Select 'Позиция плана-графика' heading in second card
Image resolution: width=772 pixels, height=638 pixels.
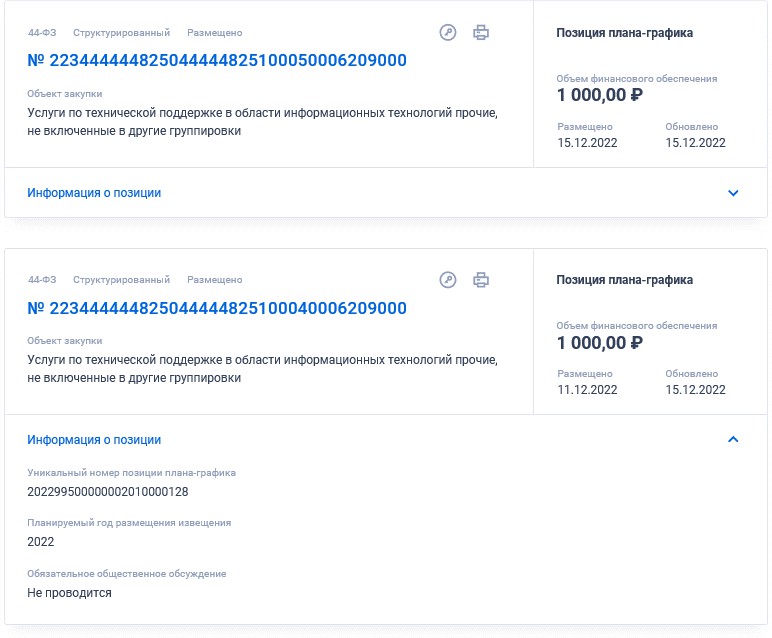(x=625, y=280)
